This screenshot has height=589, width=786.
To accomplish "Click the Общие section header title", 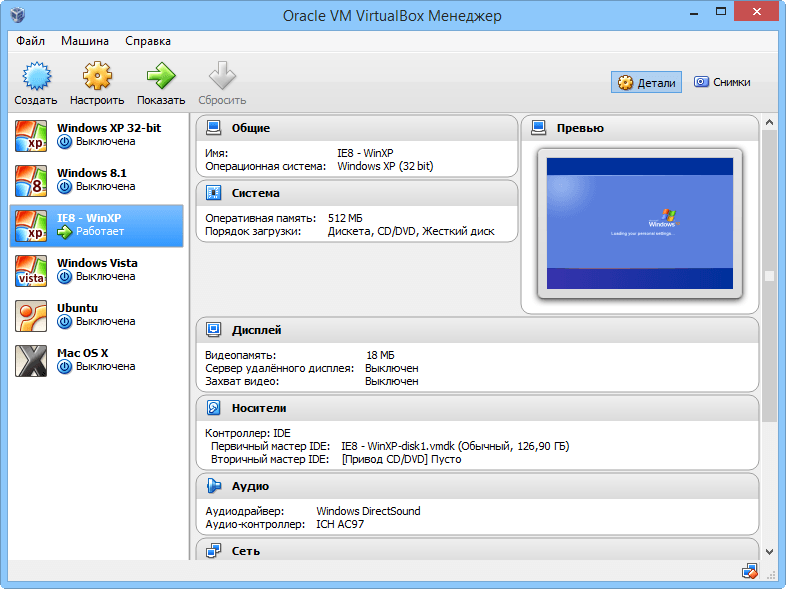I will pyautogui.click(x=251, y=128).
